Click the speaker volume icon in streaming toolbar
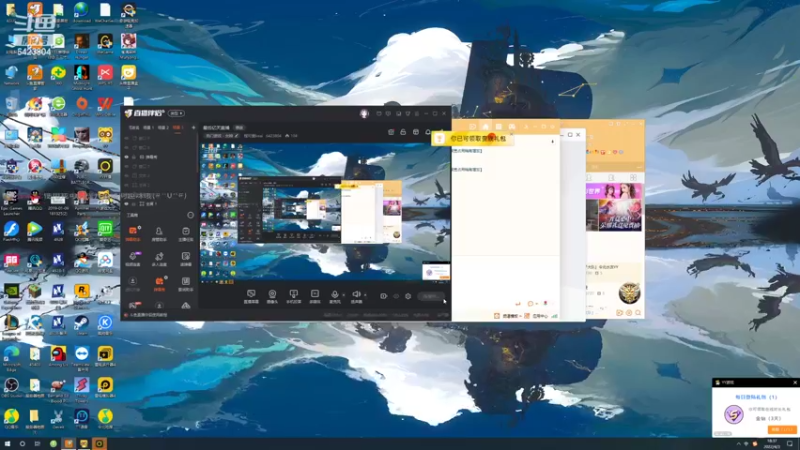 tap(356, 296)
